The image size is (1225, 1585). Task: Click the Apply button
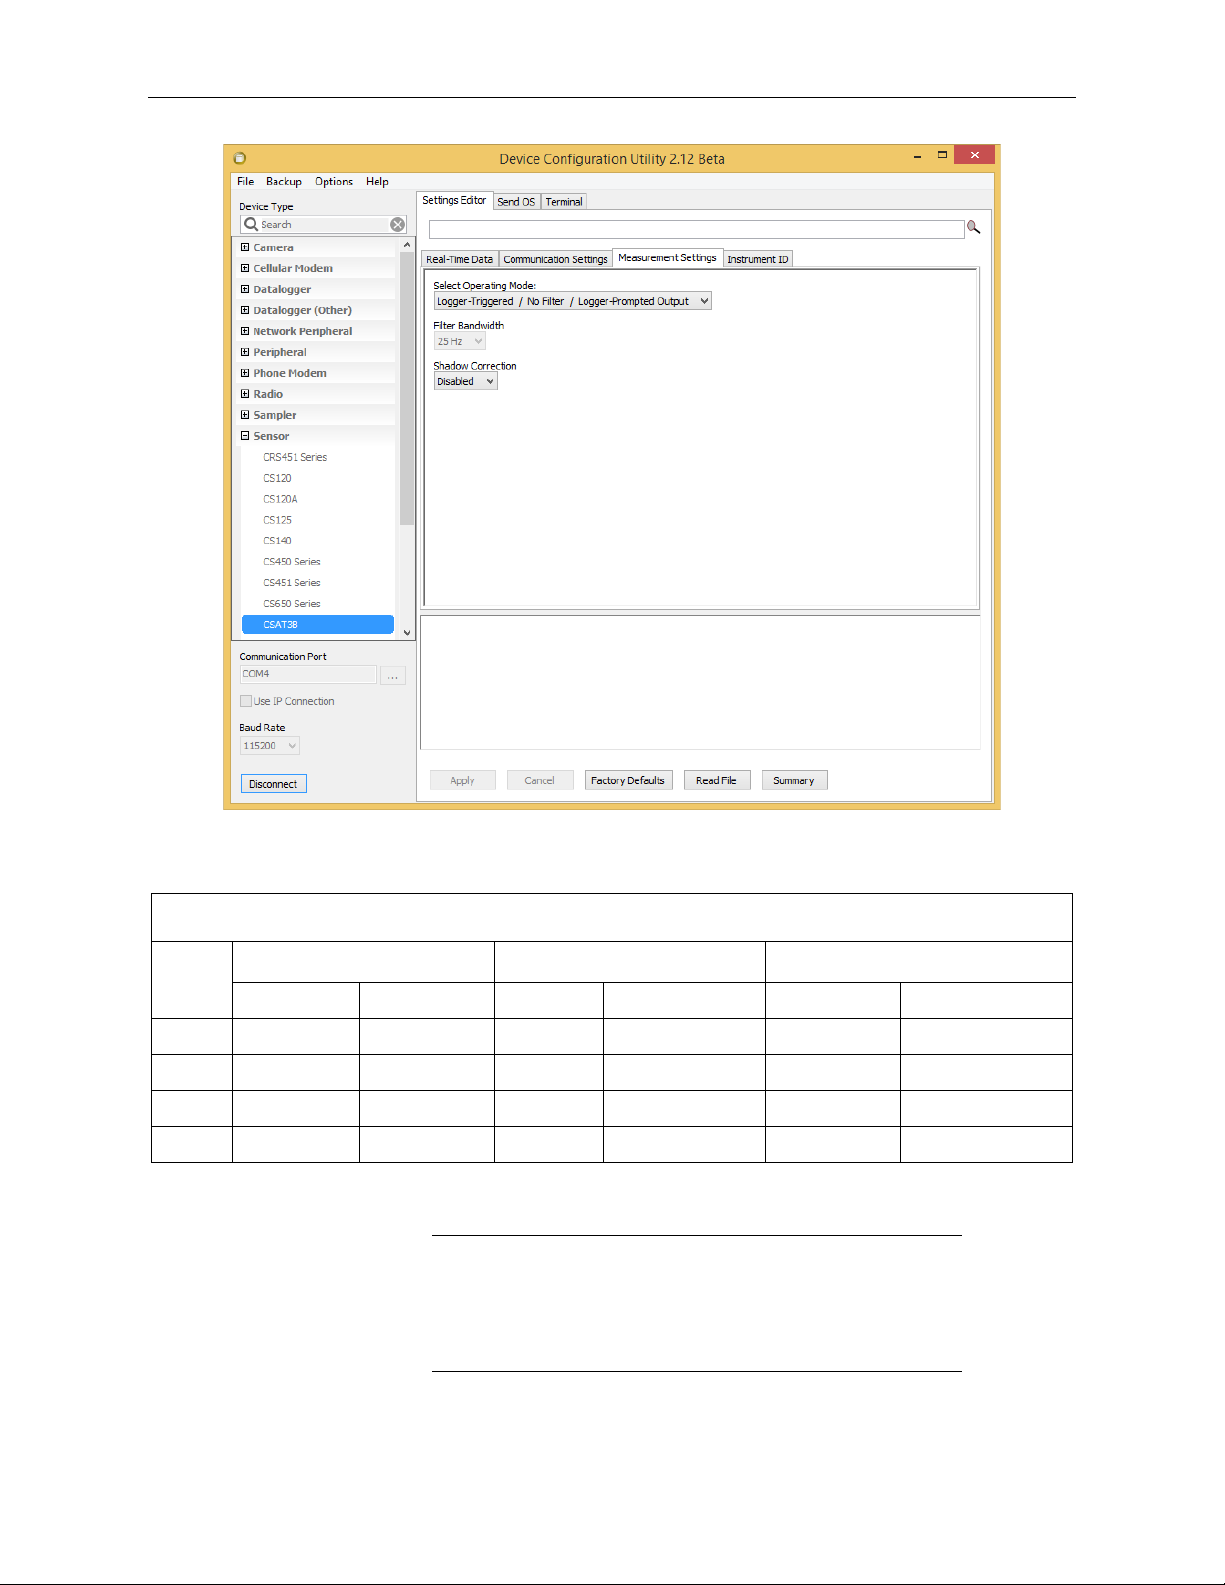[x=462, y=780]
